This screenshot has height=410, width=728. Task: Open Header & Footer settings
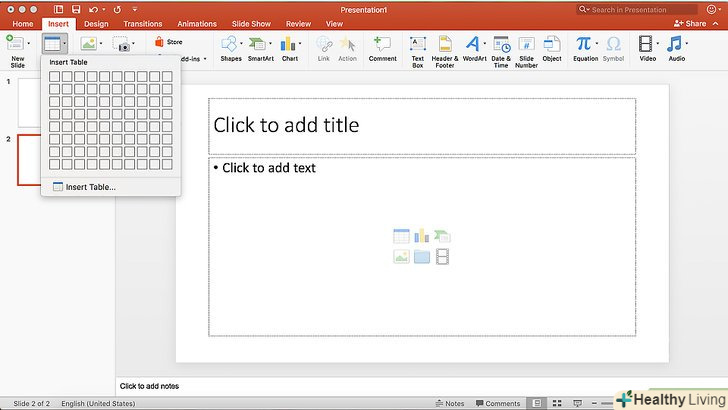tap(444, 47)
